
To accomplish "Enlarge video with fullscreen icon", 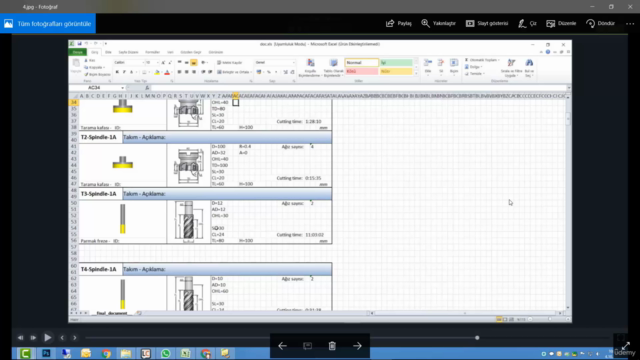I will (626, 346).
